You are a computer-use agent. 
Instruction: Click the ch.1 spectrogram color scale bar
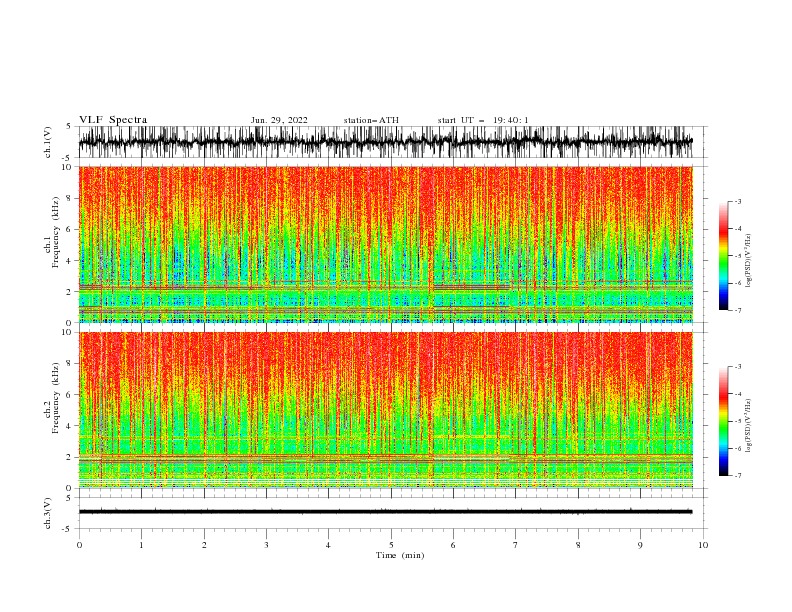(723, 256)
